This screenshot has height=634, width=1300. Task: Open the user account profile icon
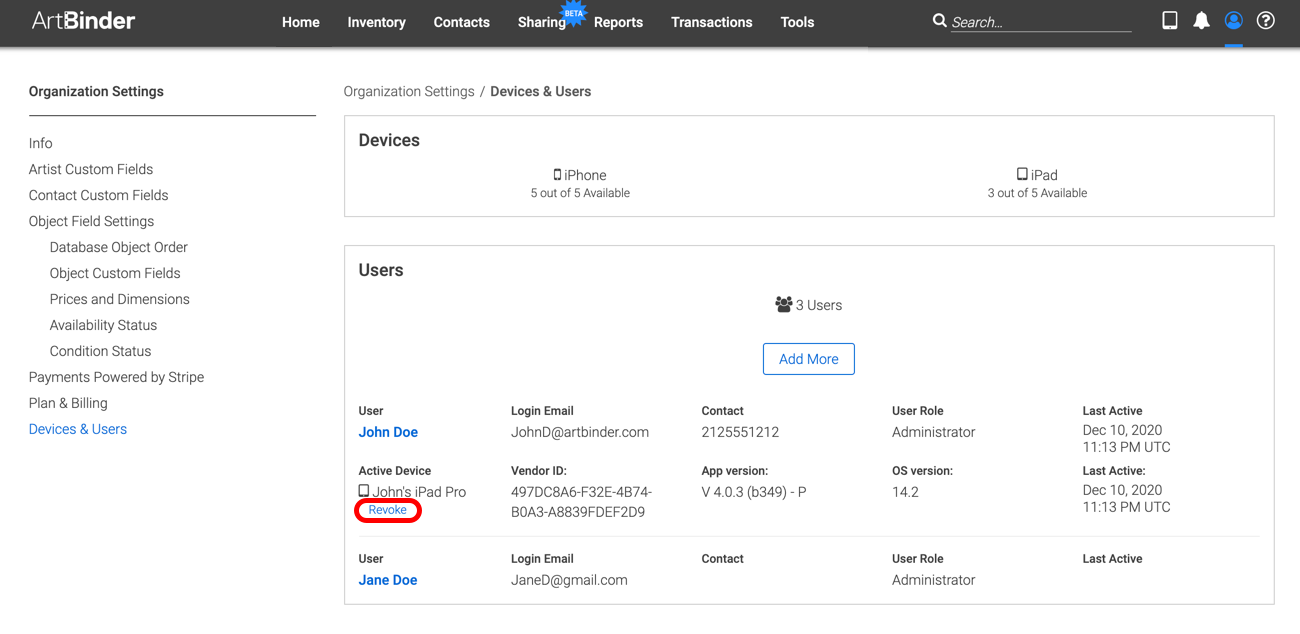point(1234,21)
